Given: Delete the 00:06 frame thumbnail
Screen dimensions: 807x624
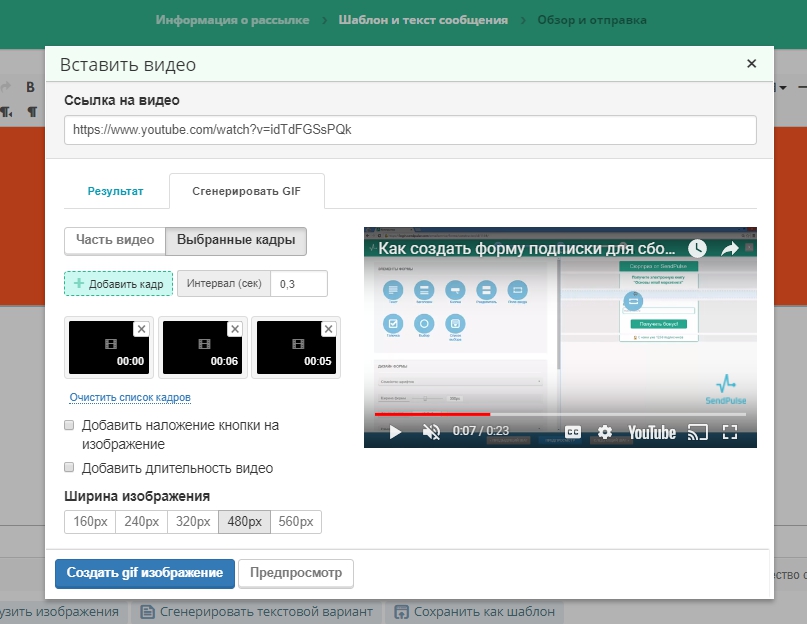Looking at the screenshot, I should [235, 329].
